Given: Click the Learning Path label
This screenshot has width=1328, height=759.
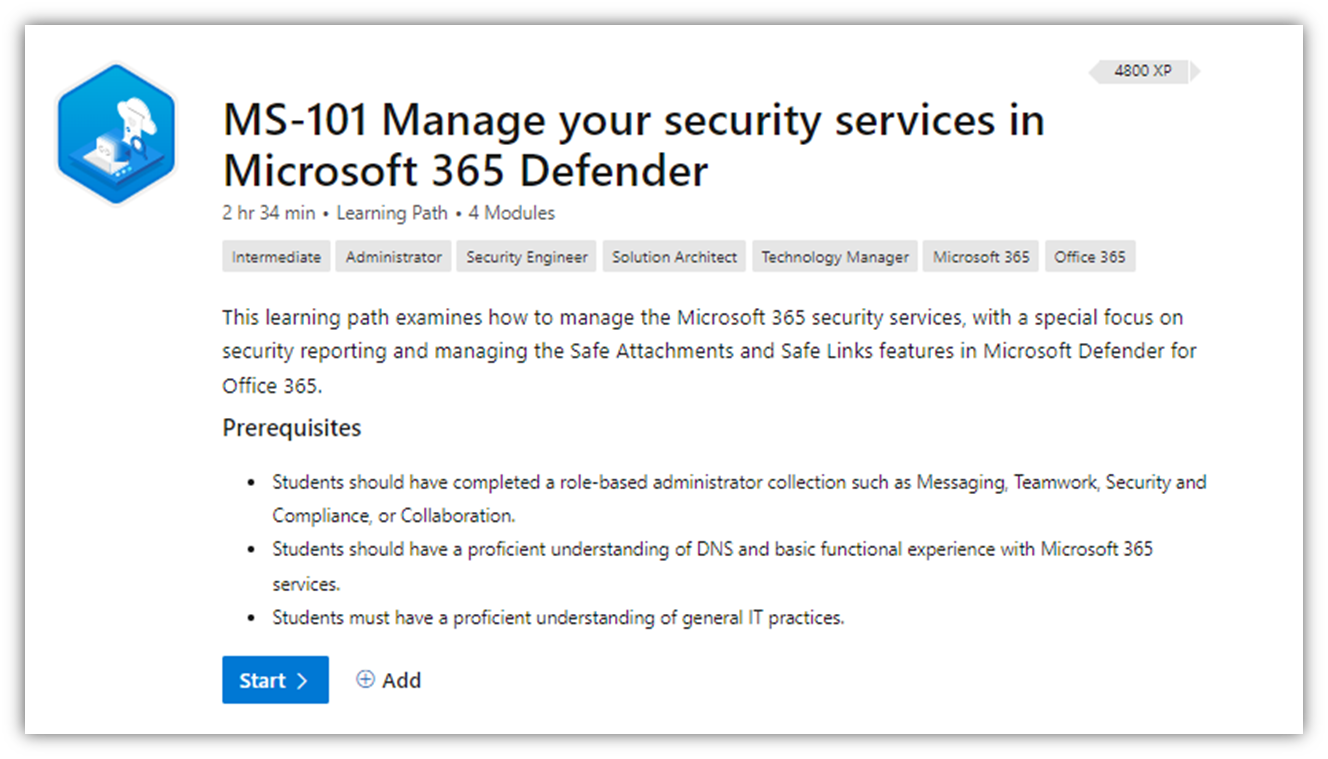Looking at the screenshot, I should [x=392, y=212].
